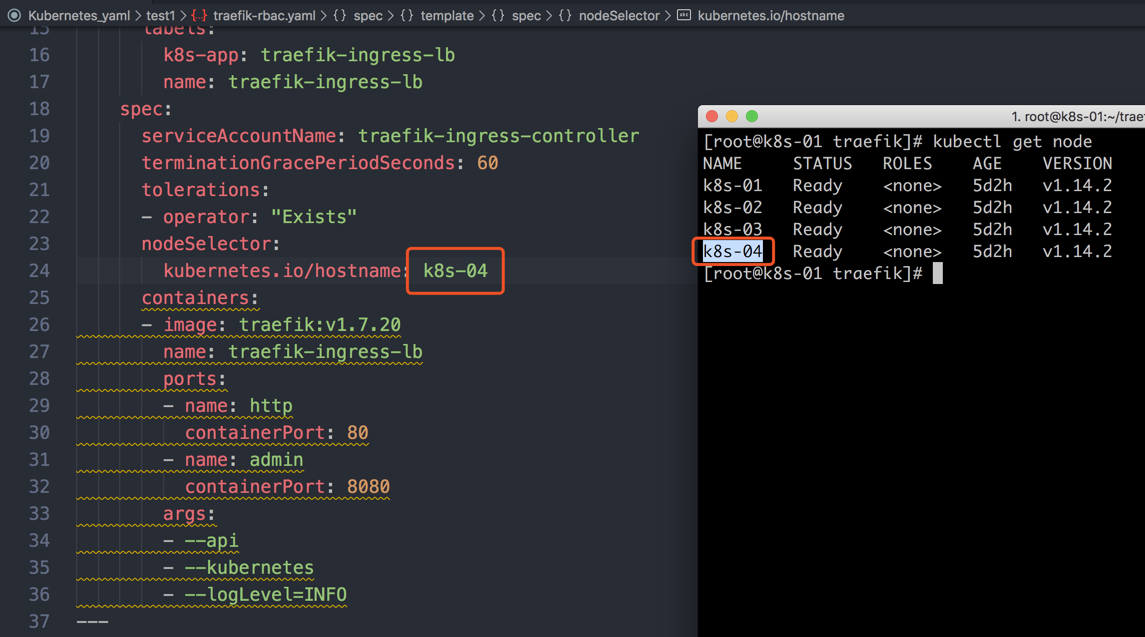Screen dimensions: 1145x637
Task: Click the NAME column header in terminal
Action: (x=722, y=164)
